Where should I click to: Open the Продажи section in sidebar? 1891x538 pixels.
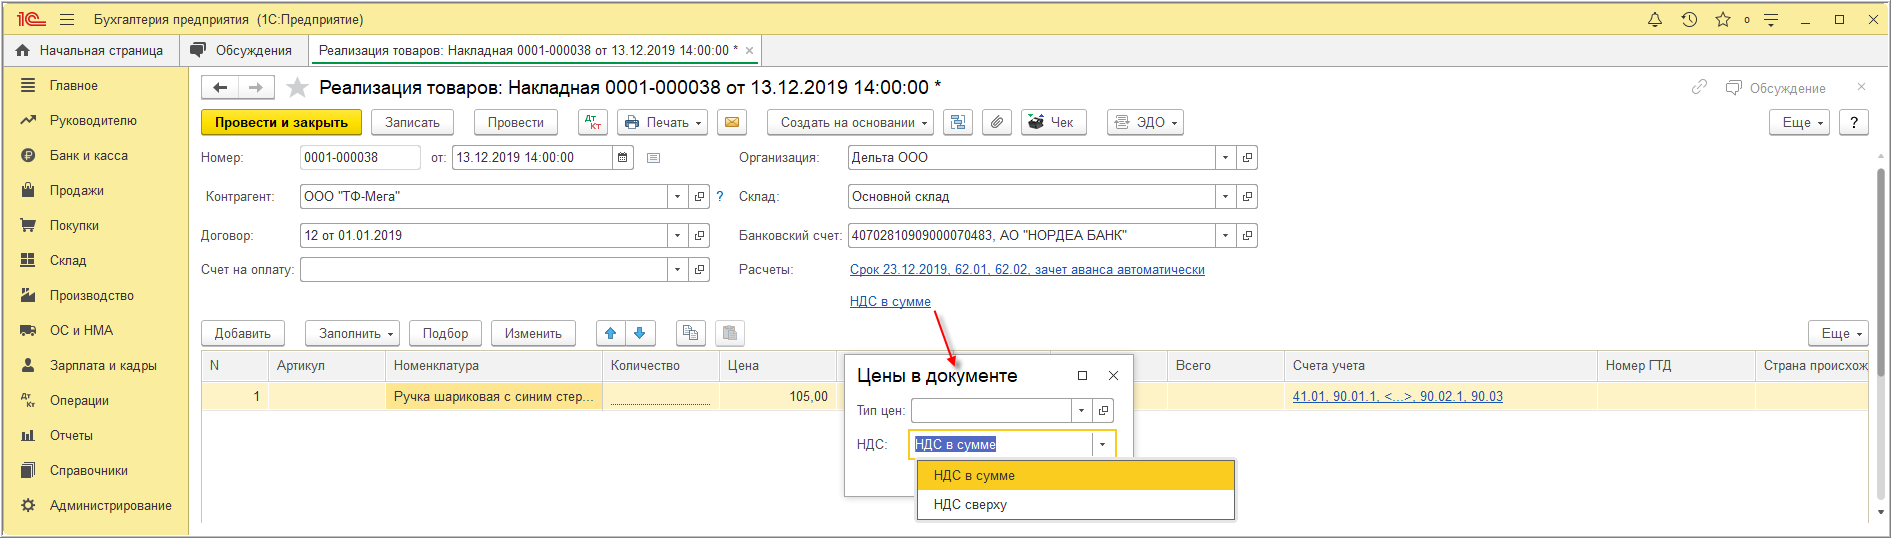(77, 191)
